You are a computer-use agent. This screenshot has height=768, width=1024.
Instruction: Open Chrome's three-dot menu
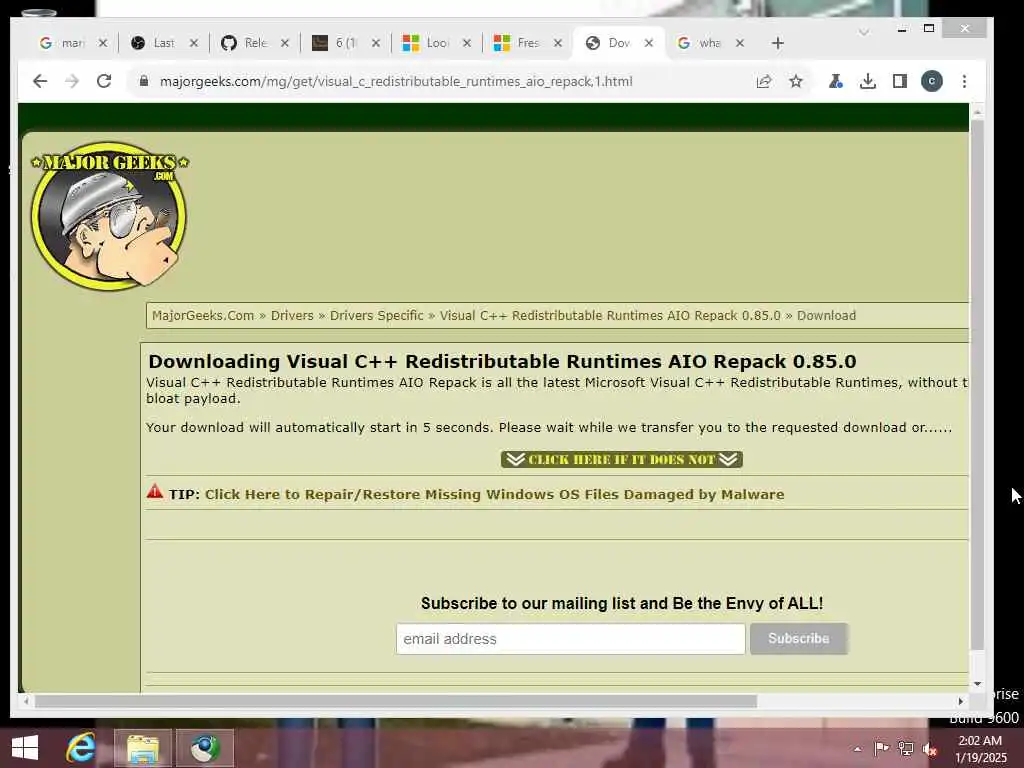click(x=964, y=81)
